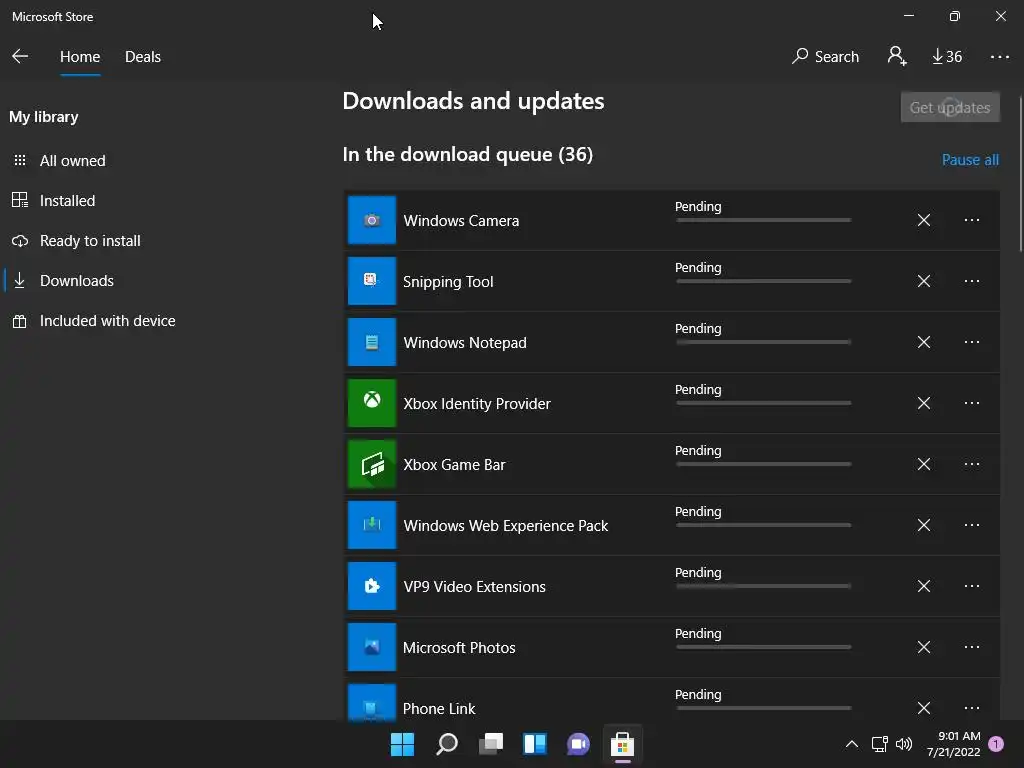Viewport: 1024px width, 768px height.
Task: Cancel the Phone Link download
Action: click(x=923, y=708)
